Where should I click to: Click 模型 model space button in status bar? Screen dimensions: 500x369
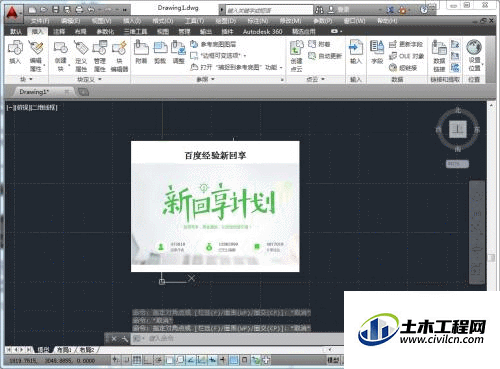coord(333,360)
